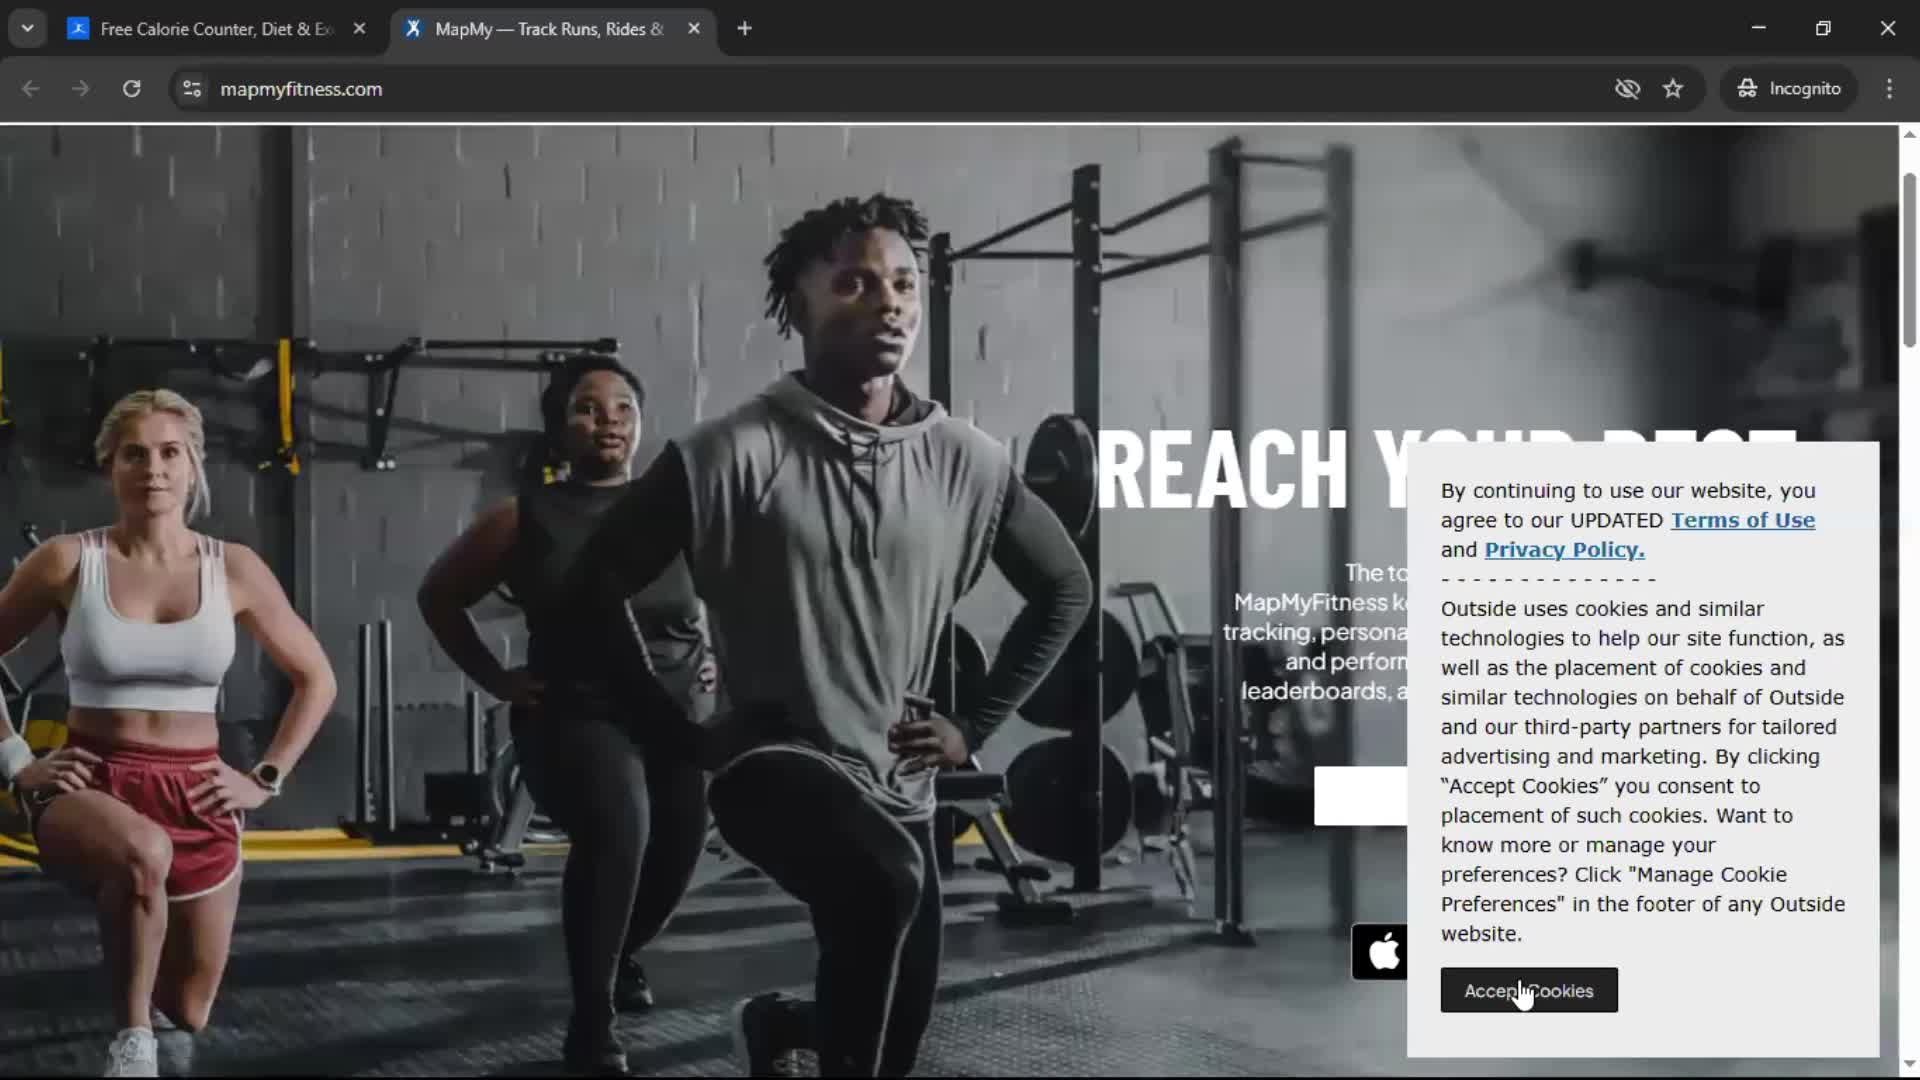1920x1080 pixels.
Task: Open the tab search dropdown arrow
Action: point(28,29)
